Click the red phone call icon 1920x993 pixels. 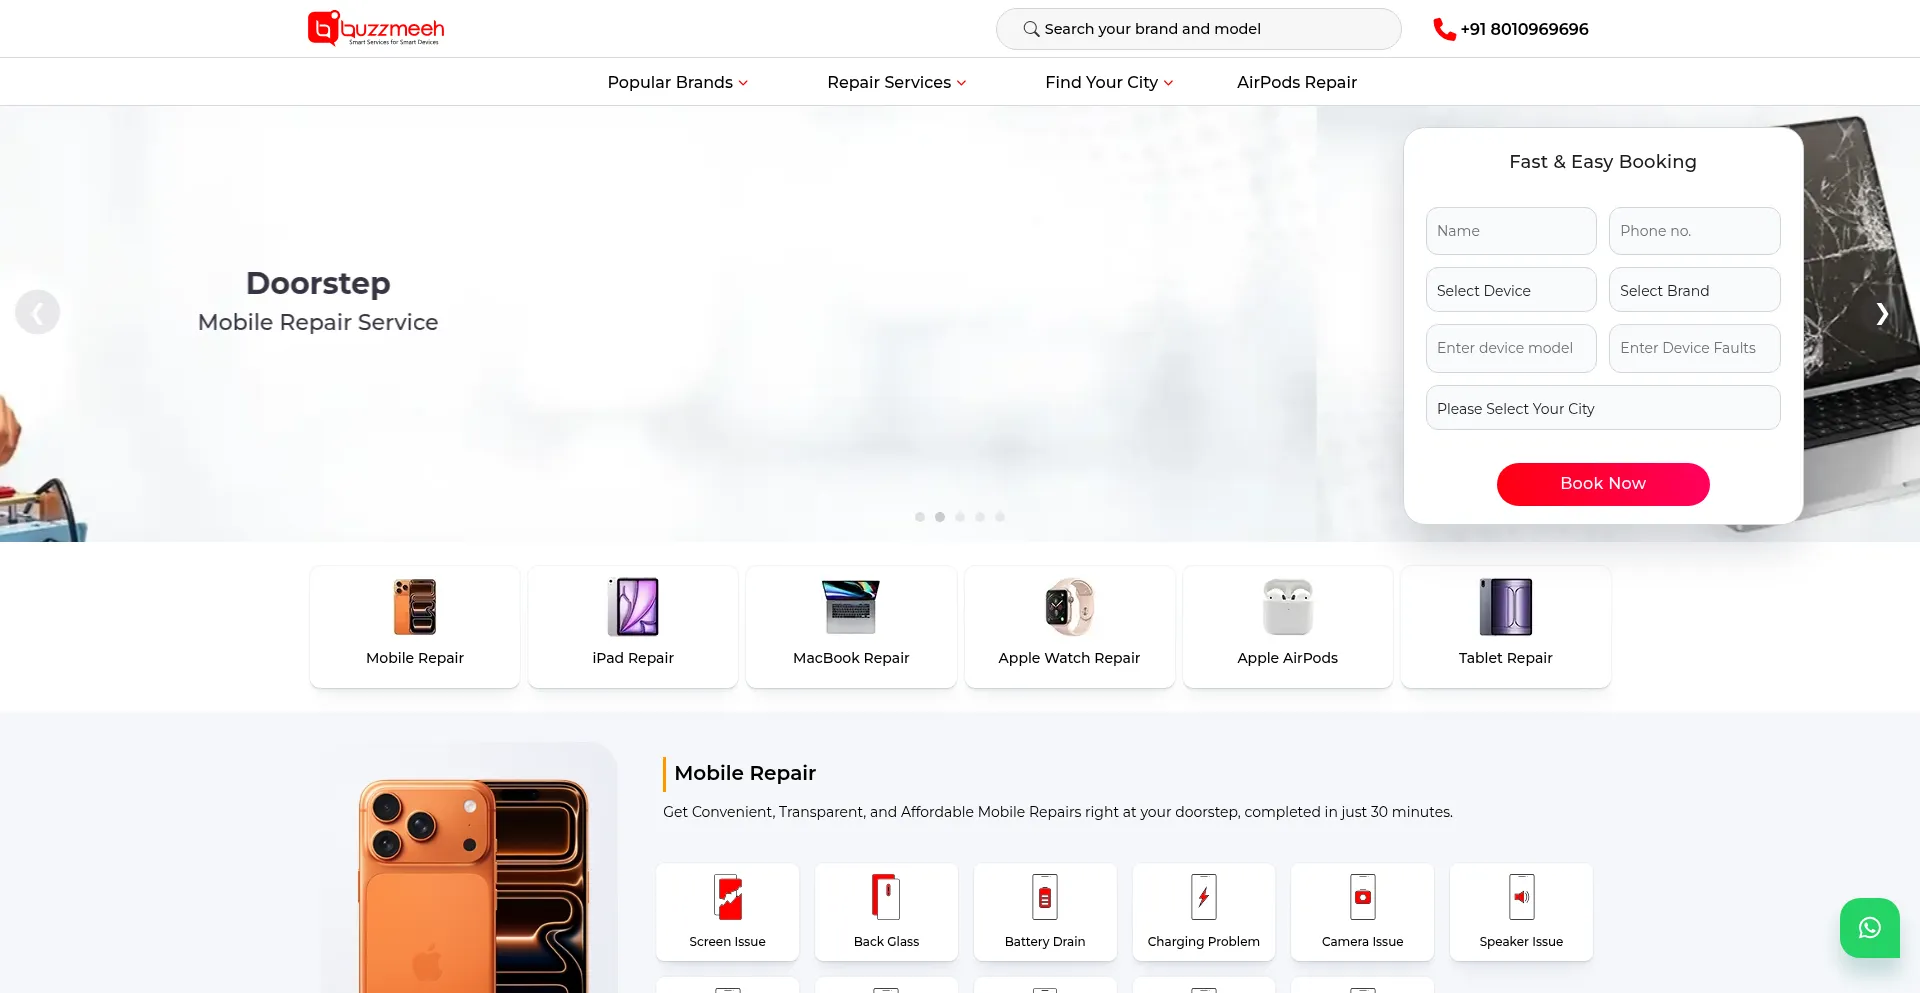[x=1444, y=29]
